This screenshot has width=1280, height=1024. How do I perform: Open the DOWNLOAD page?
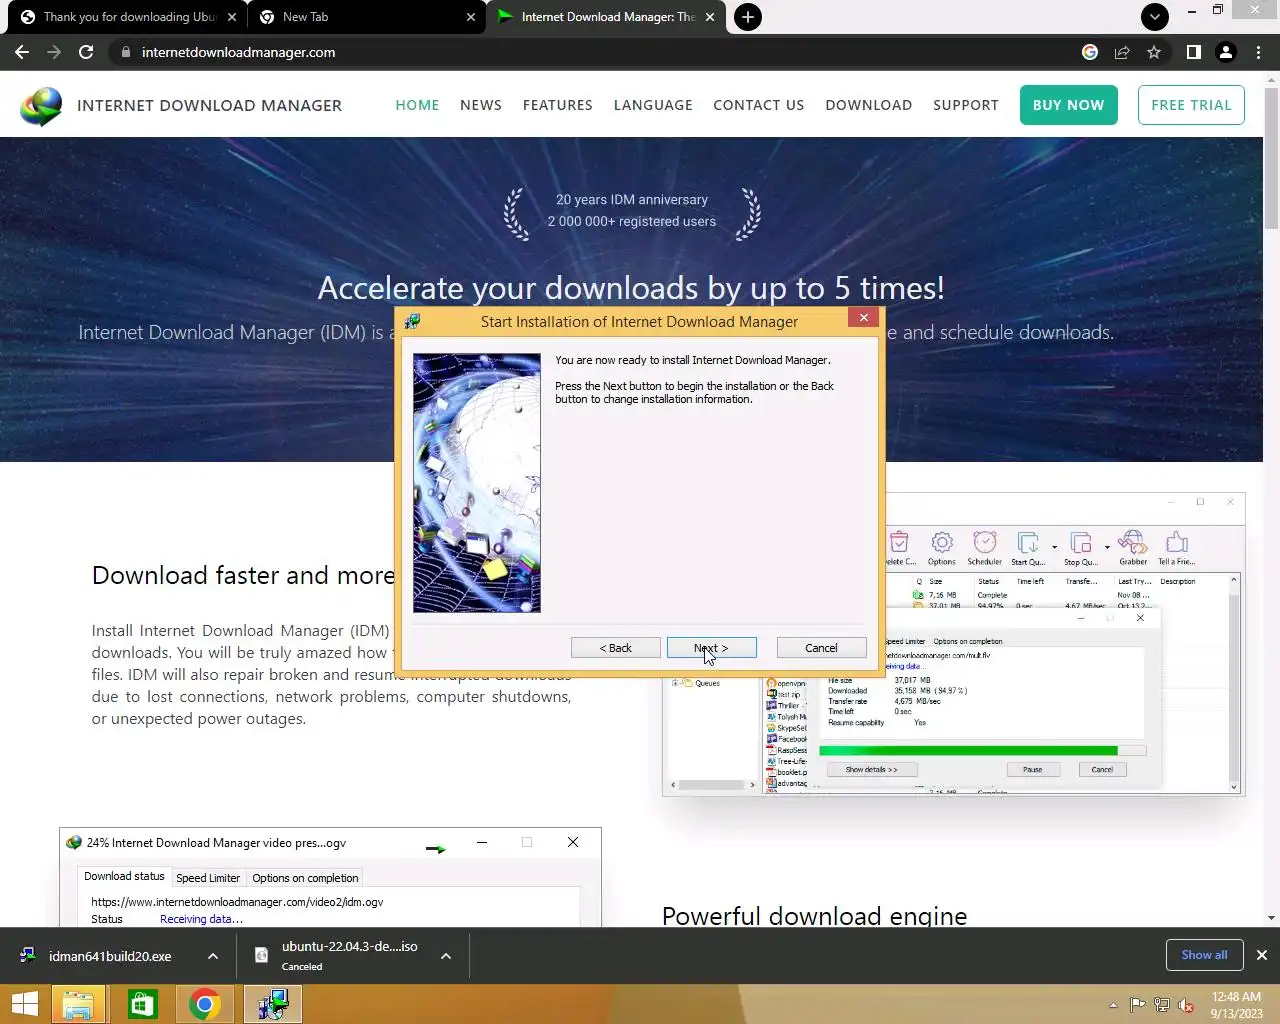point(869,105)
